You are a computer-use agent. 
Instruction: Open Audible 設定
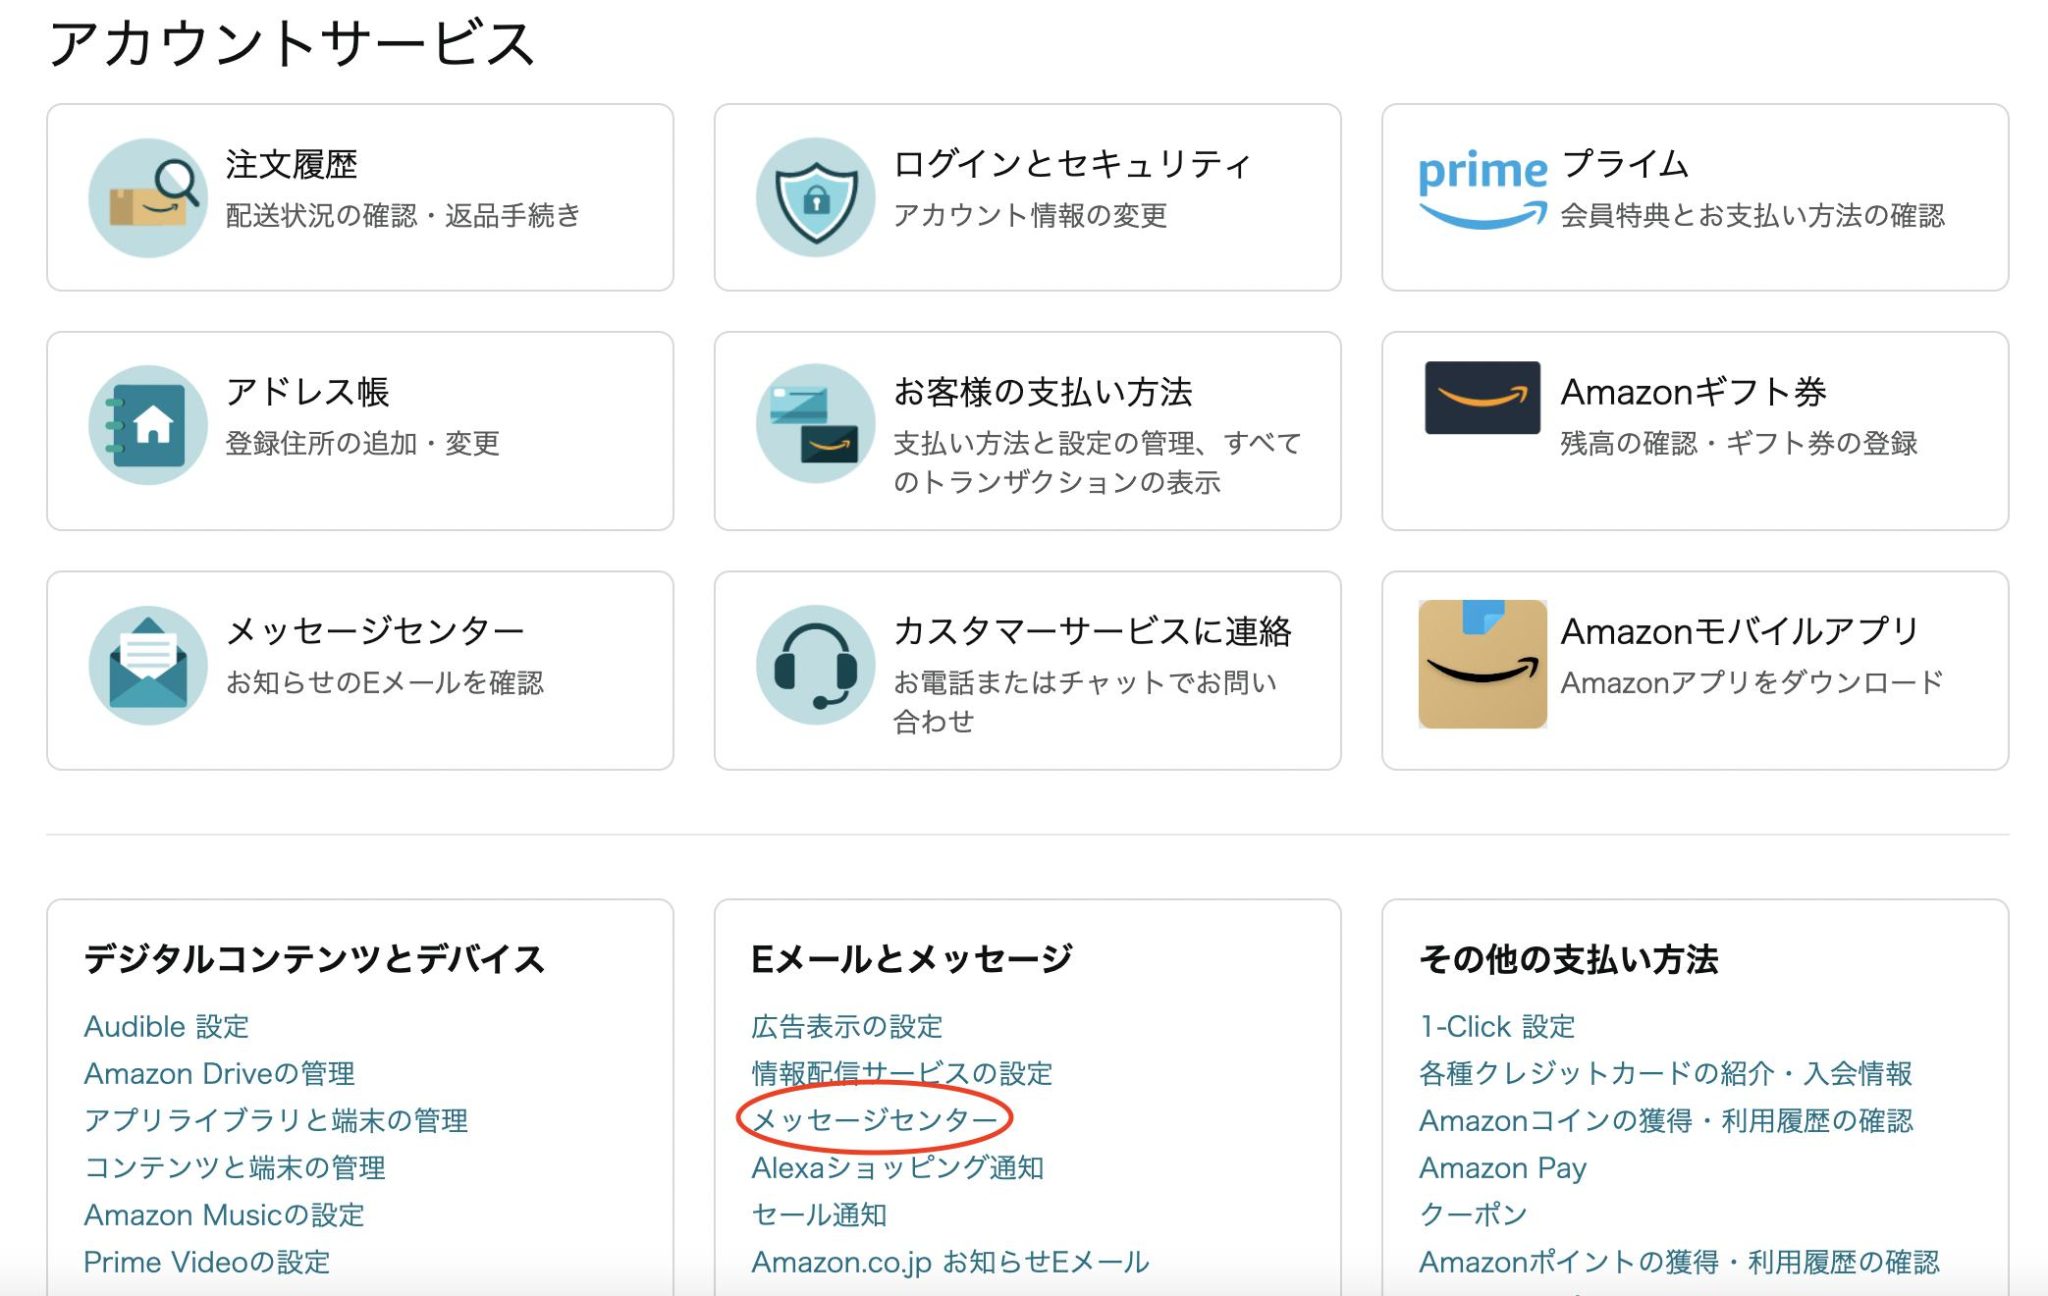[167, 1026]
